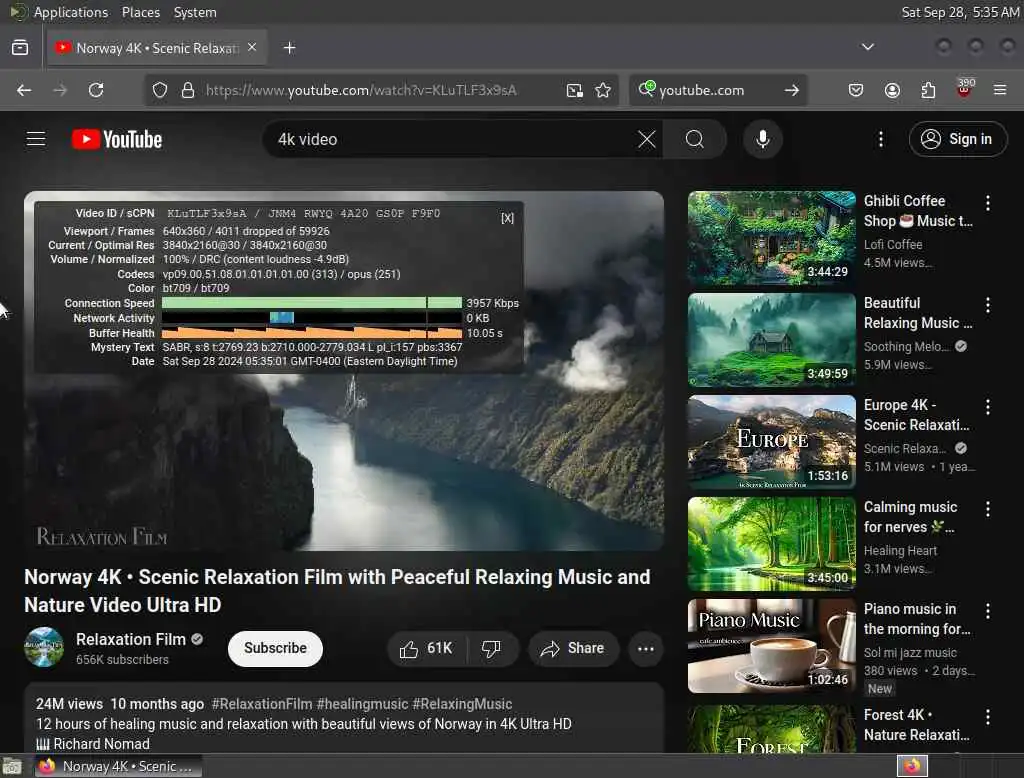Viewport: 1024px width, 778px height.
Task: Show site security padlock info
Action: tap(187, 90)
